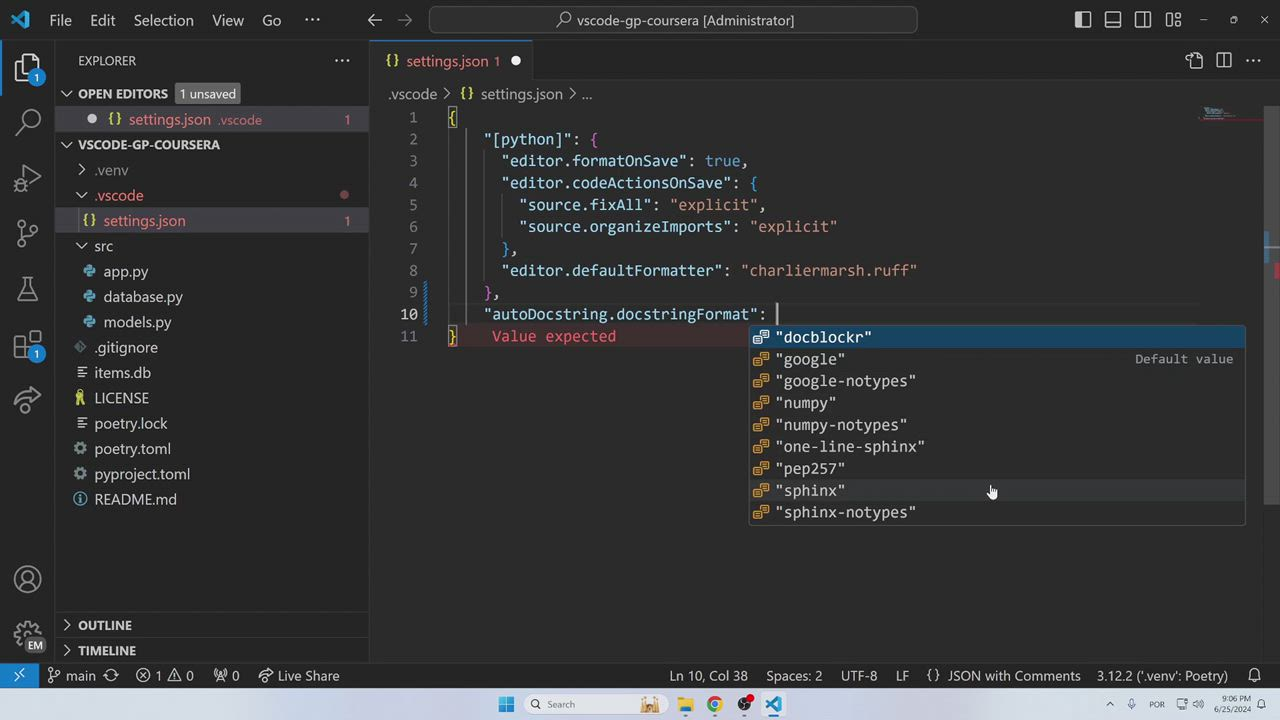1280x720 pixels.
Task: Open Run and Debug view
Action: (28, 179)
